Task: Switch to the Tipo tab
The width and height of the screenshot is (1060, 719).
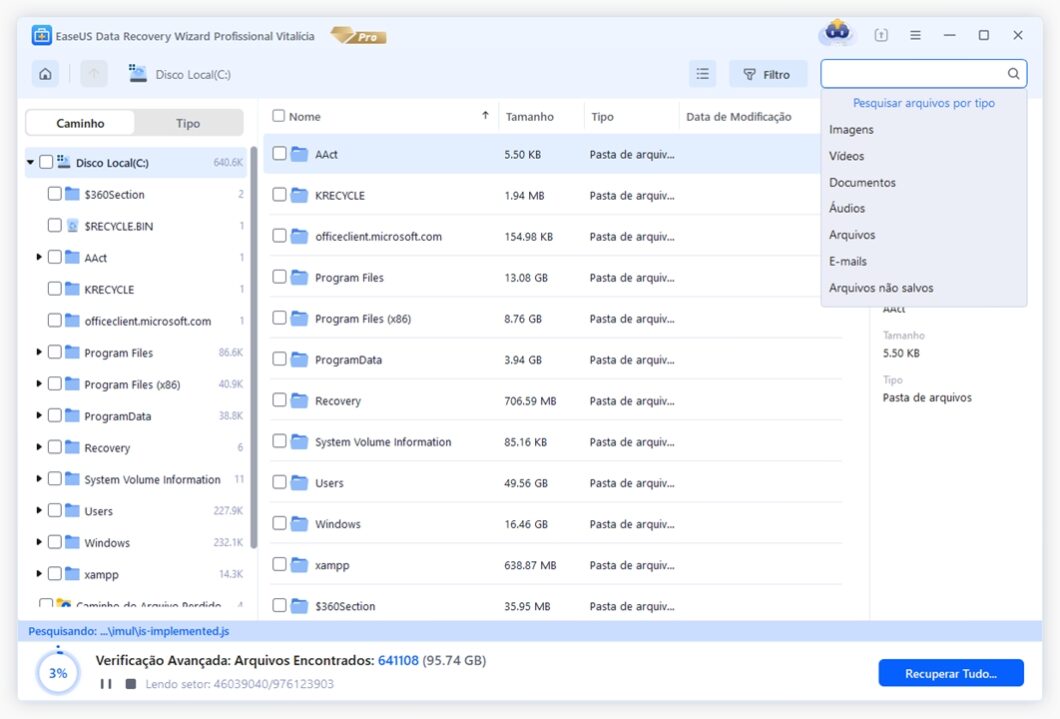Action: point(188,123)
